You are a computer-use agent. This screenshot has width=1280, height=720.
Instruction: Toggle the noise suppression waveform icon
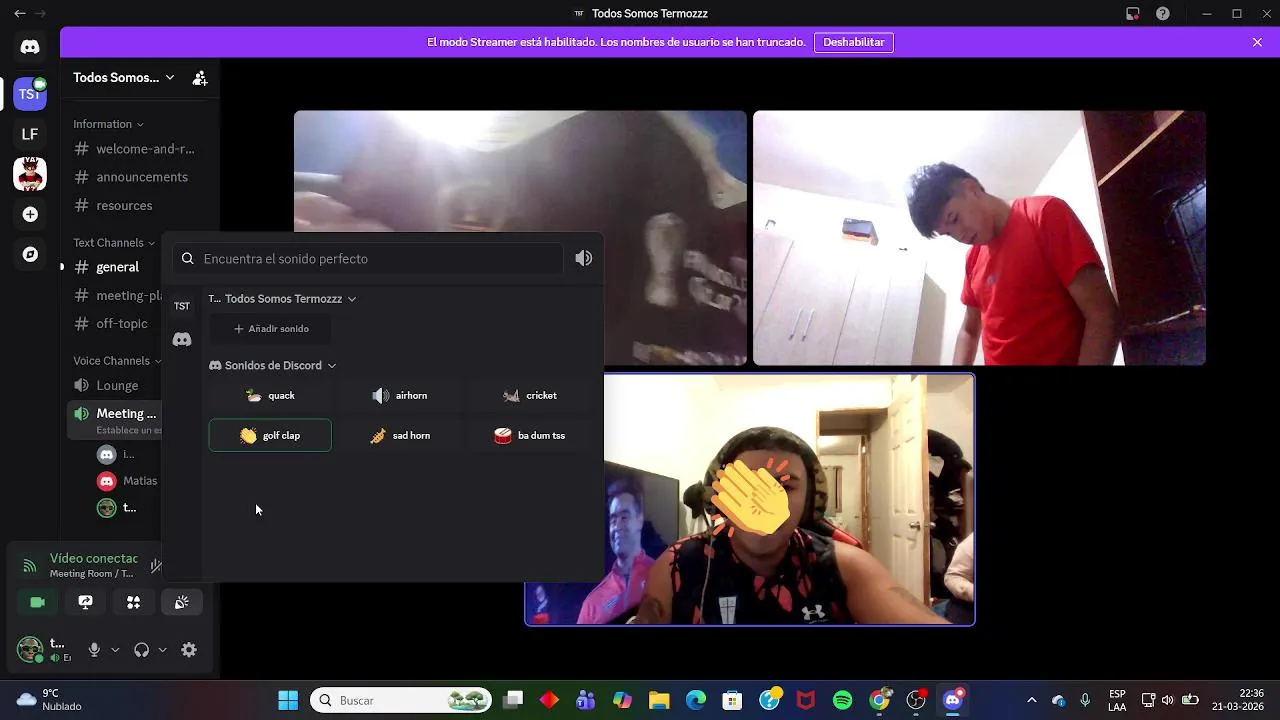[x=156, y=566]
